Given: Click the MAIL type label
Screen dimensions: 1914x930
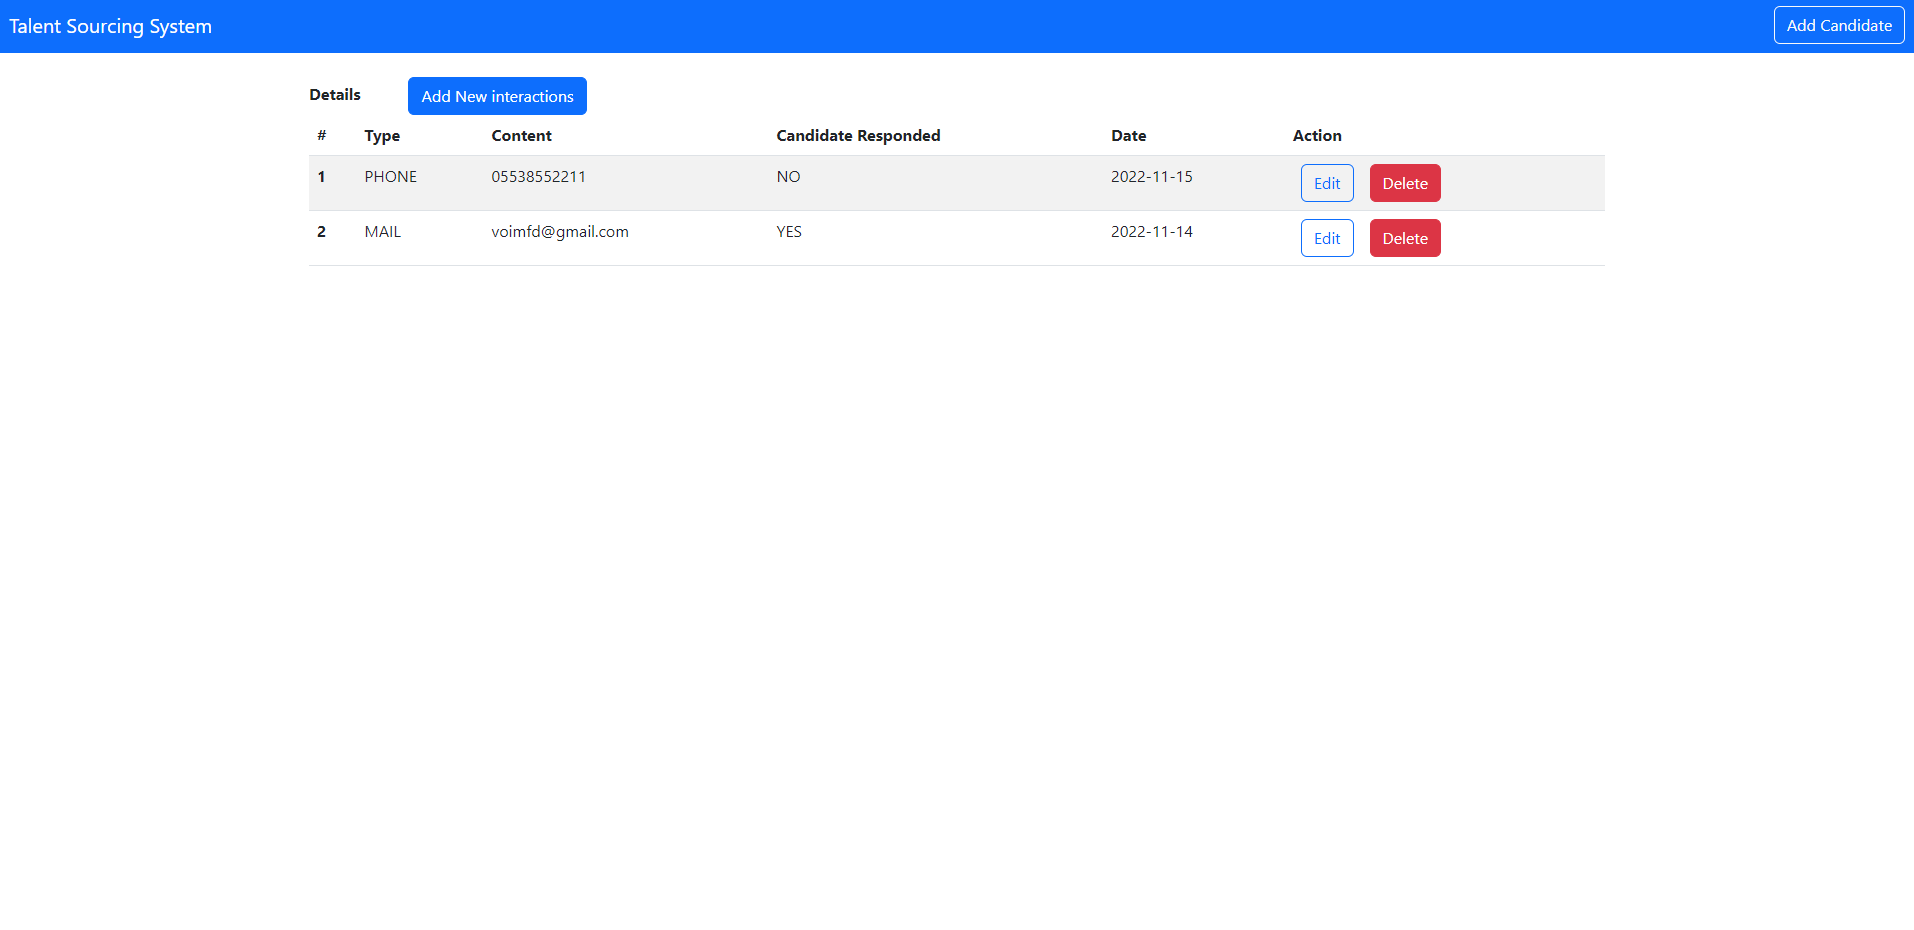Looking at the screenshot, I should click(382, 231).
